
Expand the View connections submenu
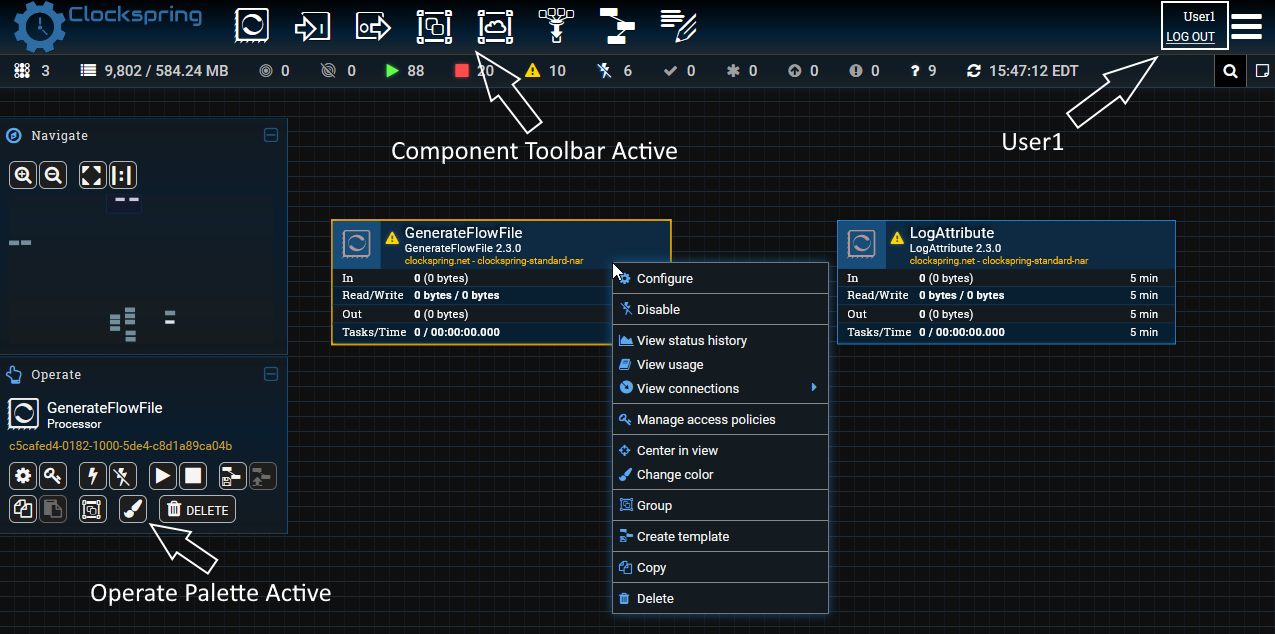(688, 388)
